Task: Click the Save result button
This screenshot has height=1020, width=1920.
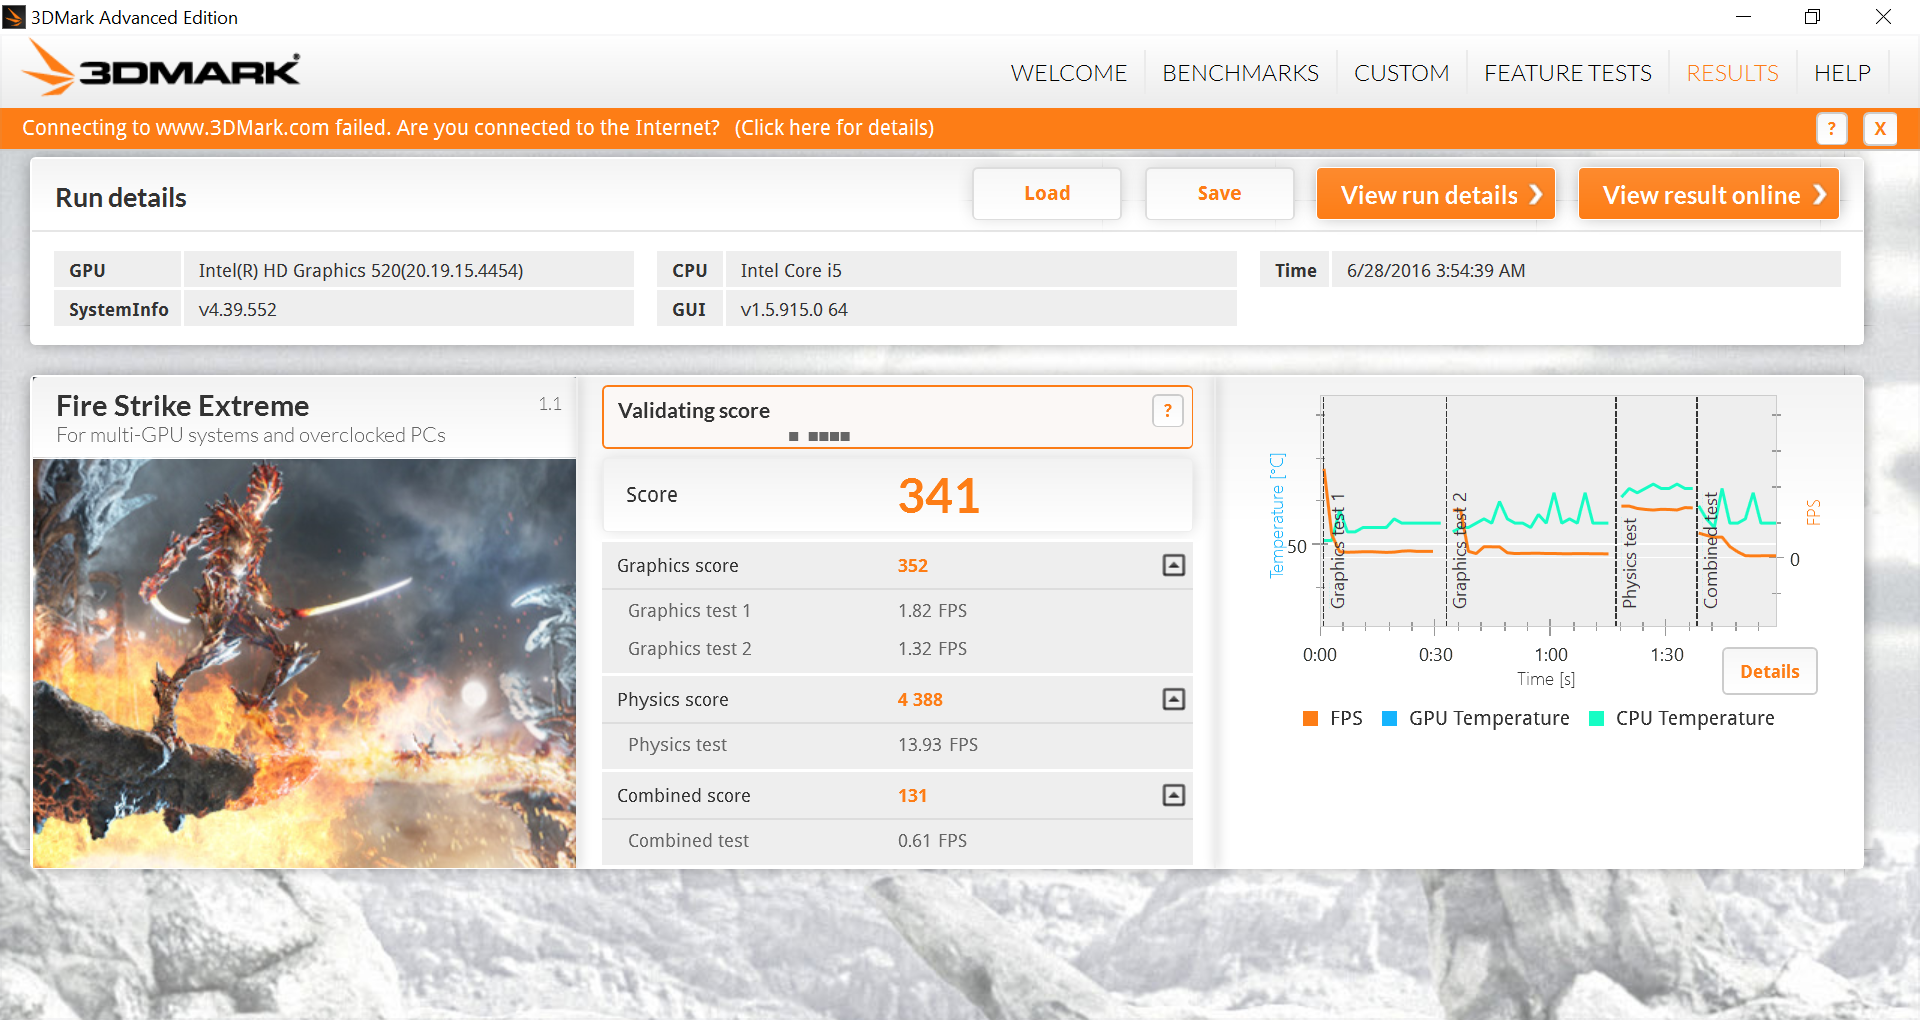Action: tap(1219, 193)
